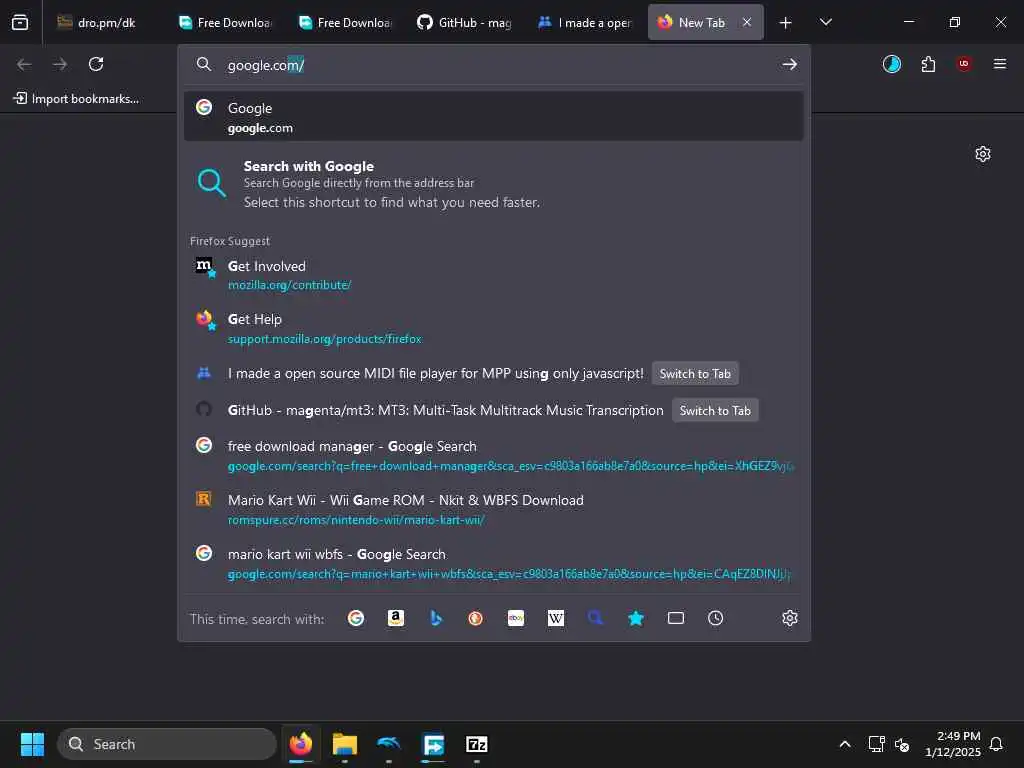
Task: Click Switch to Tab for GitHub magenta/mt3
Action: pos(715,410)
